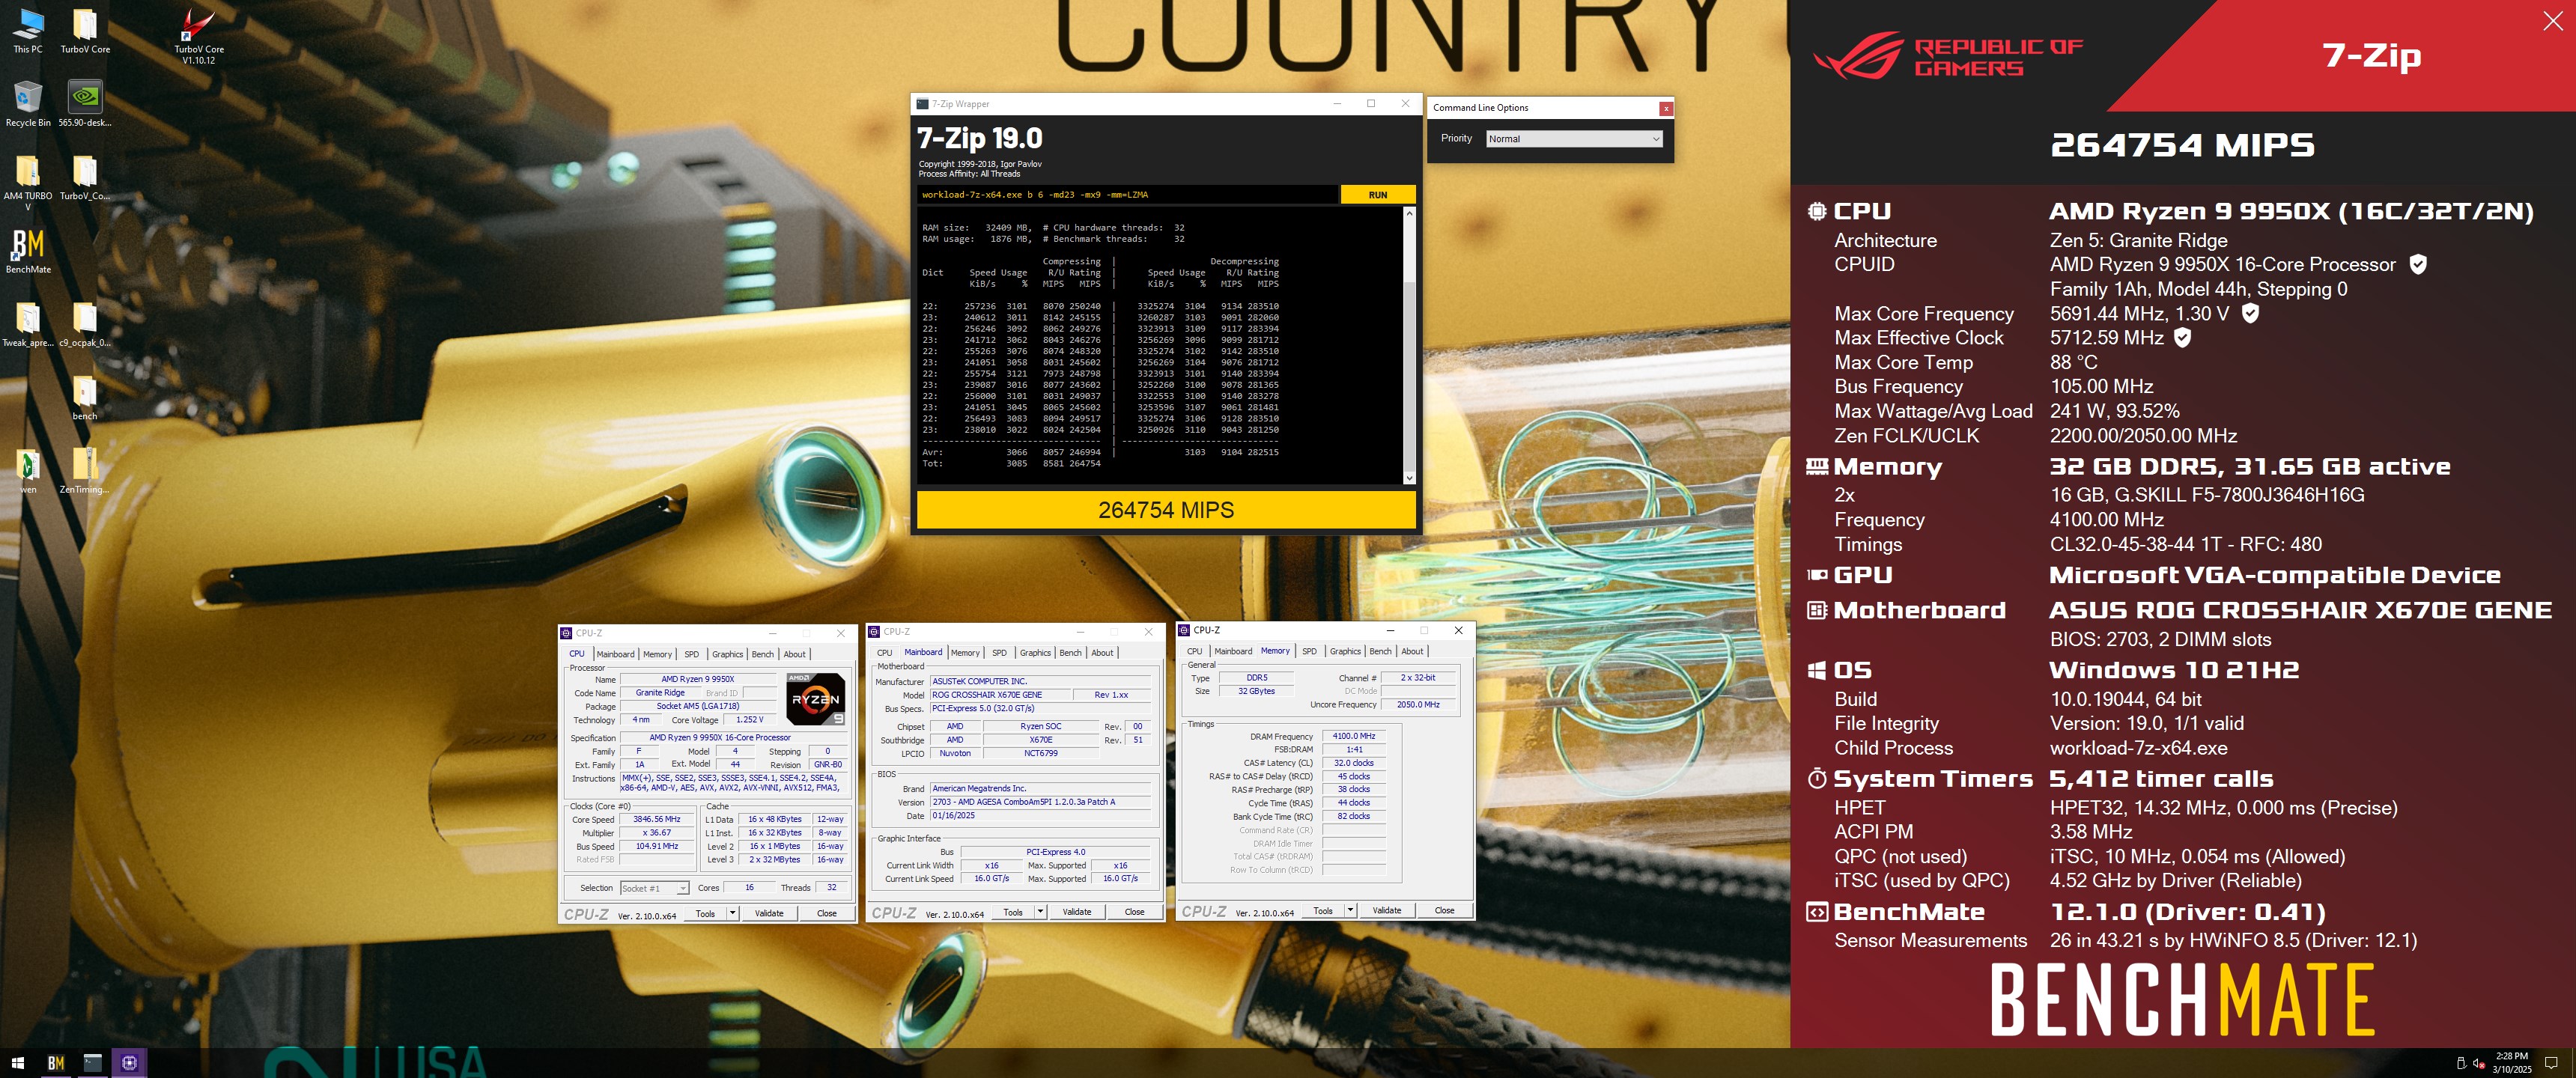This screenshot has width=2576, height=1078.
Task: Open SPD tab in second CPU-Z window
Action: pos(999,653)
